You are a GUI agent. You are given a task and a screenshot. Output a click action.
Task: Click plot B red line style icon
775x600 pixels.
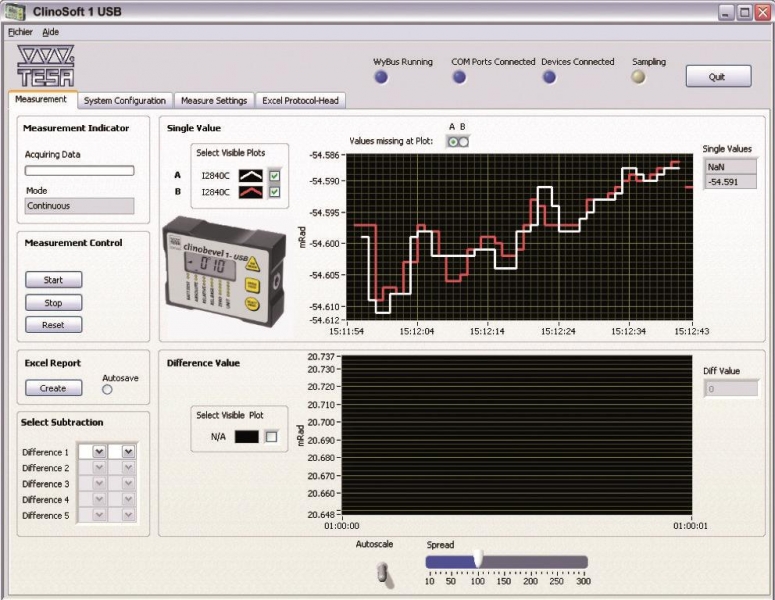(x=251, y=192)
